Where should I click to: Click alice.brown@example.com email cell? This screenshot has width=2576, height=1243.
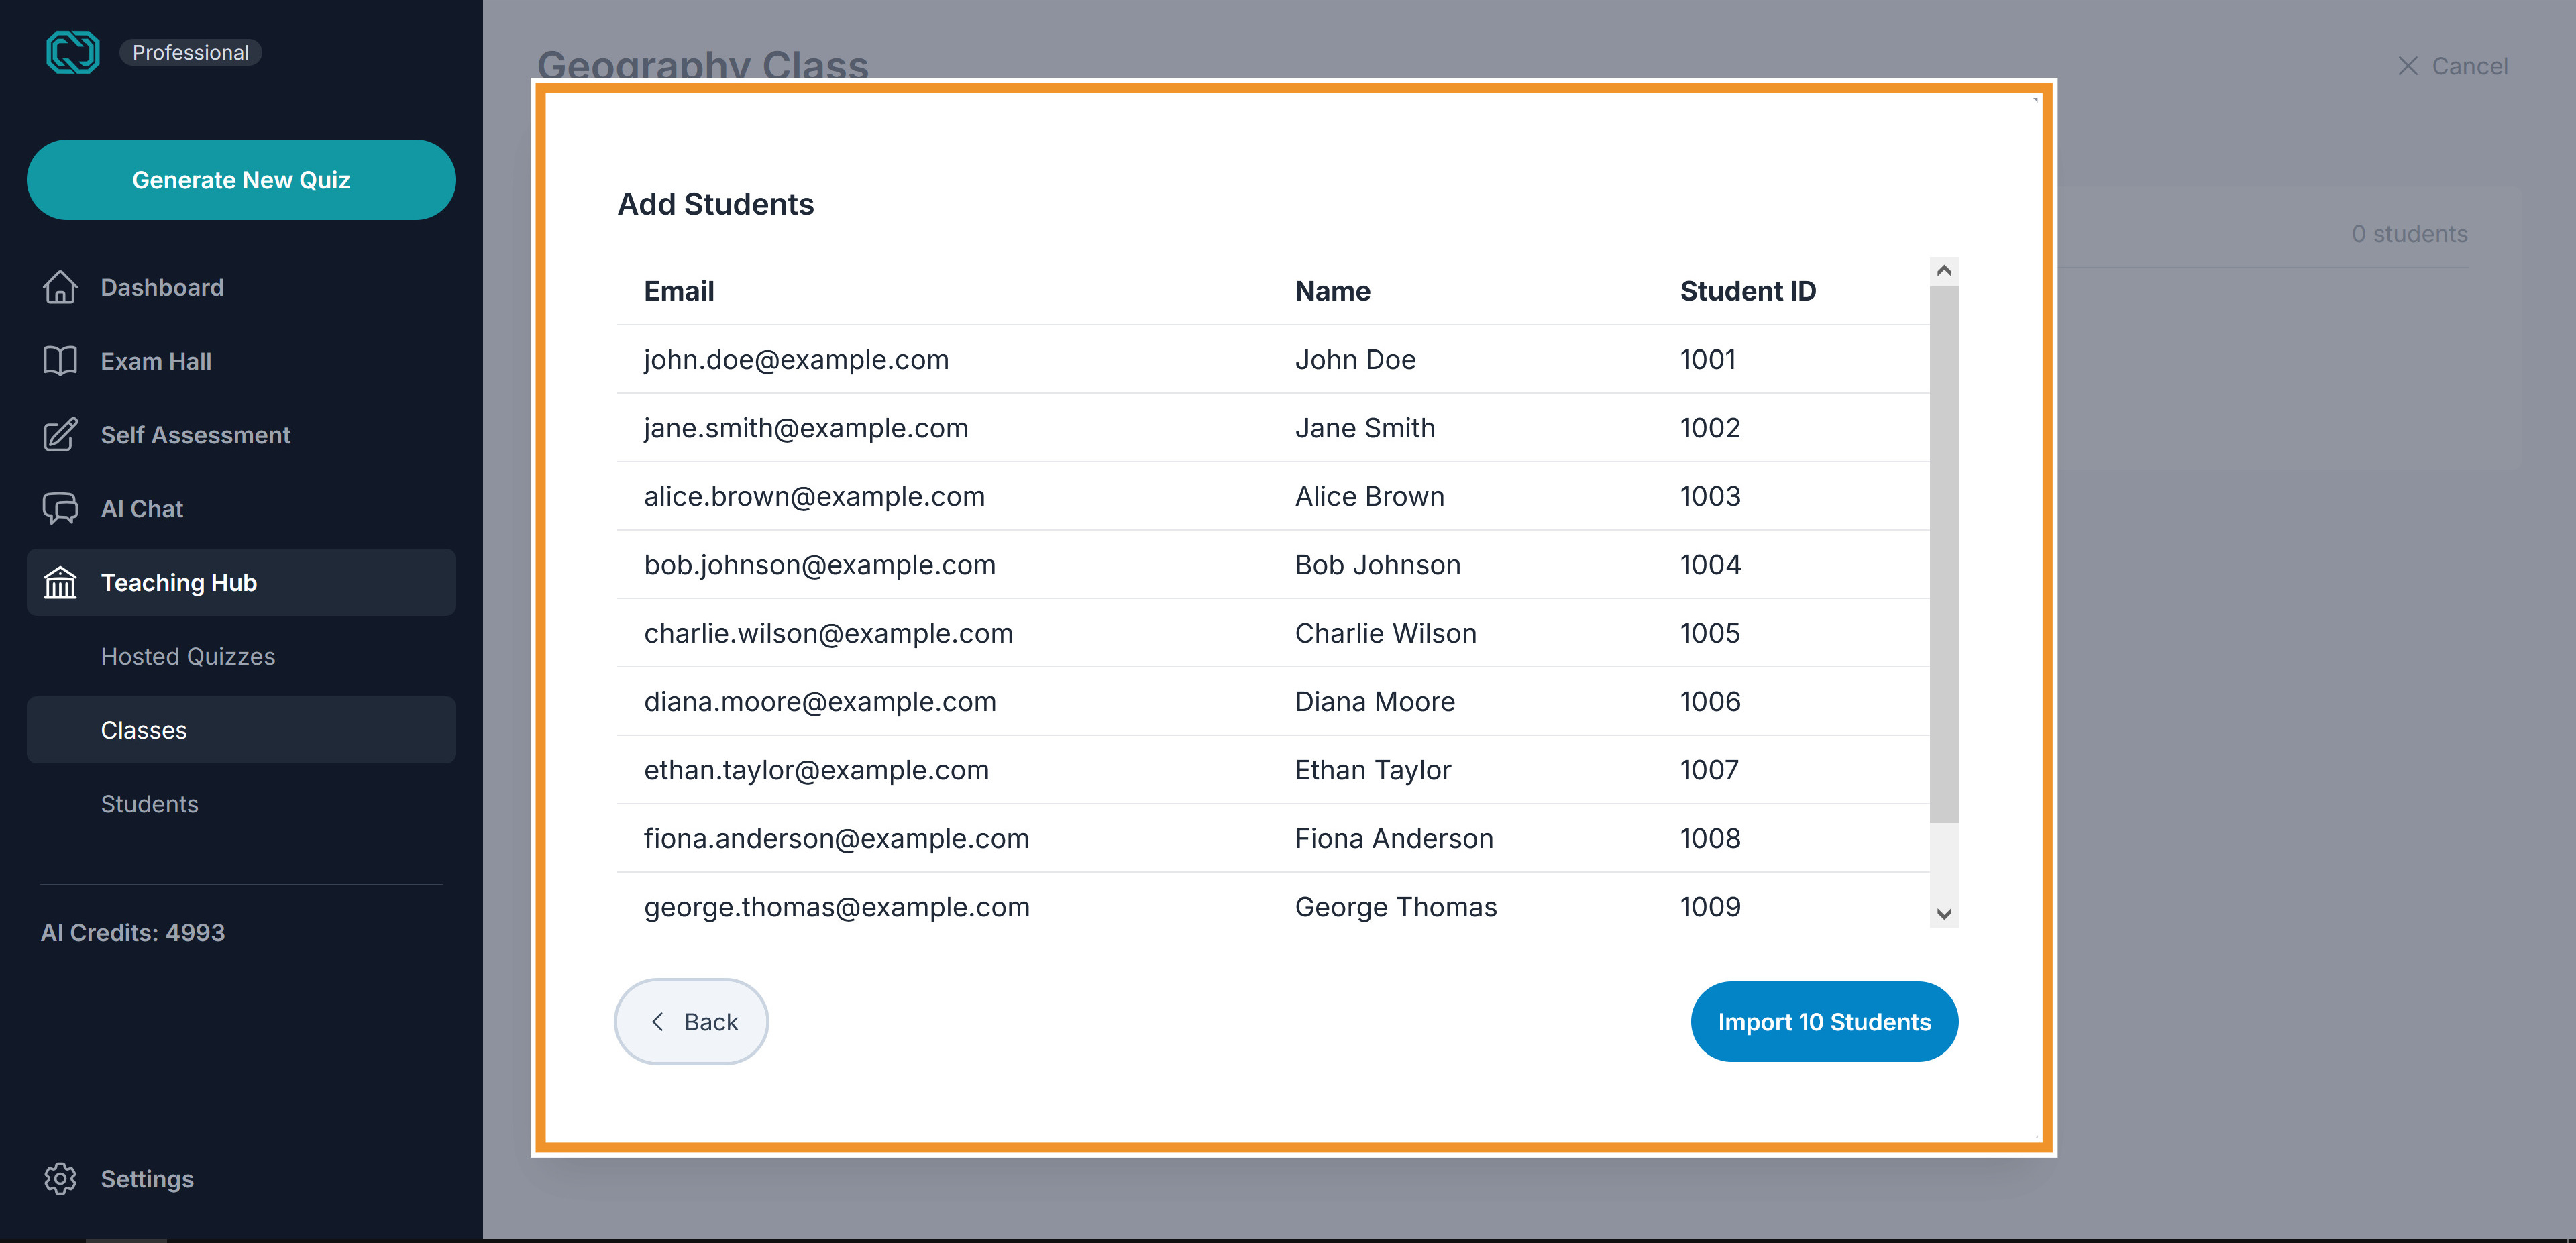[814, 496]
